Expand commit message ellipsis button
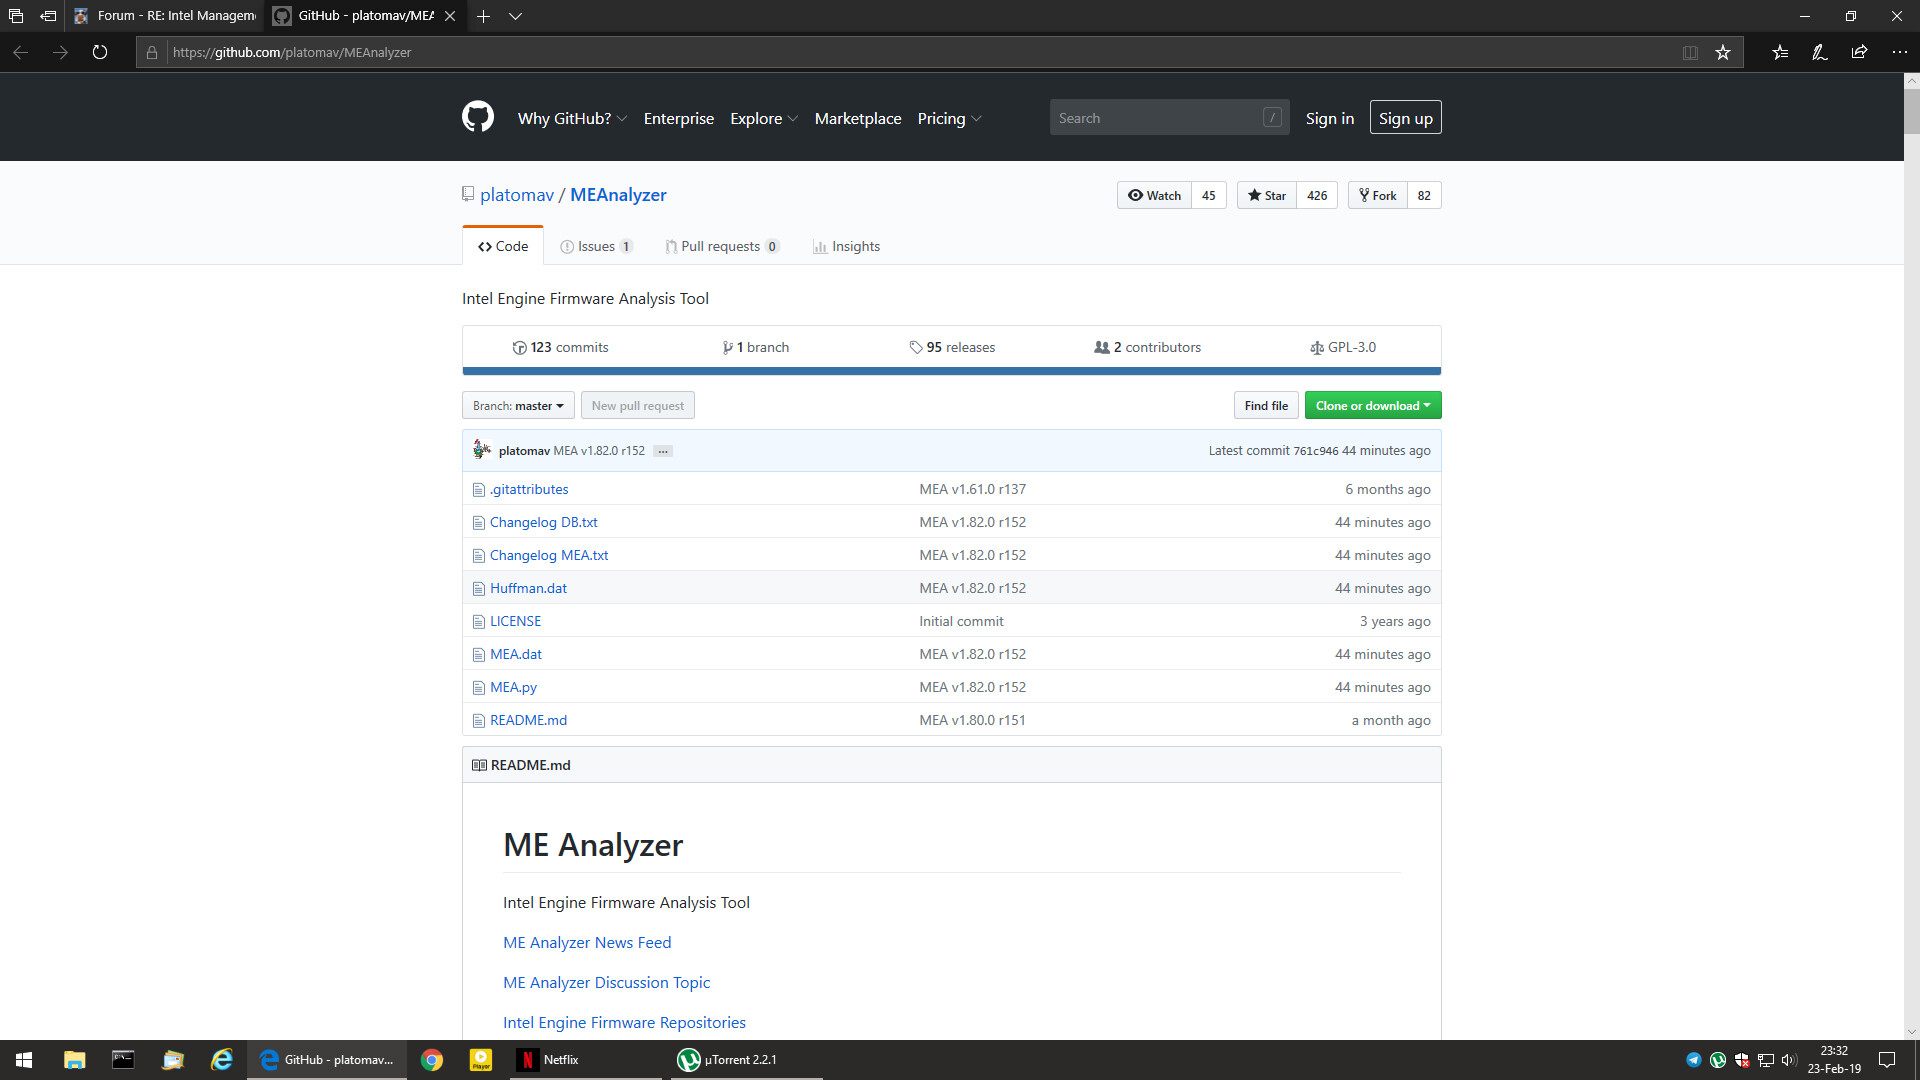1920x1080 pixels. [663, 451]
